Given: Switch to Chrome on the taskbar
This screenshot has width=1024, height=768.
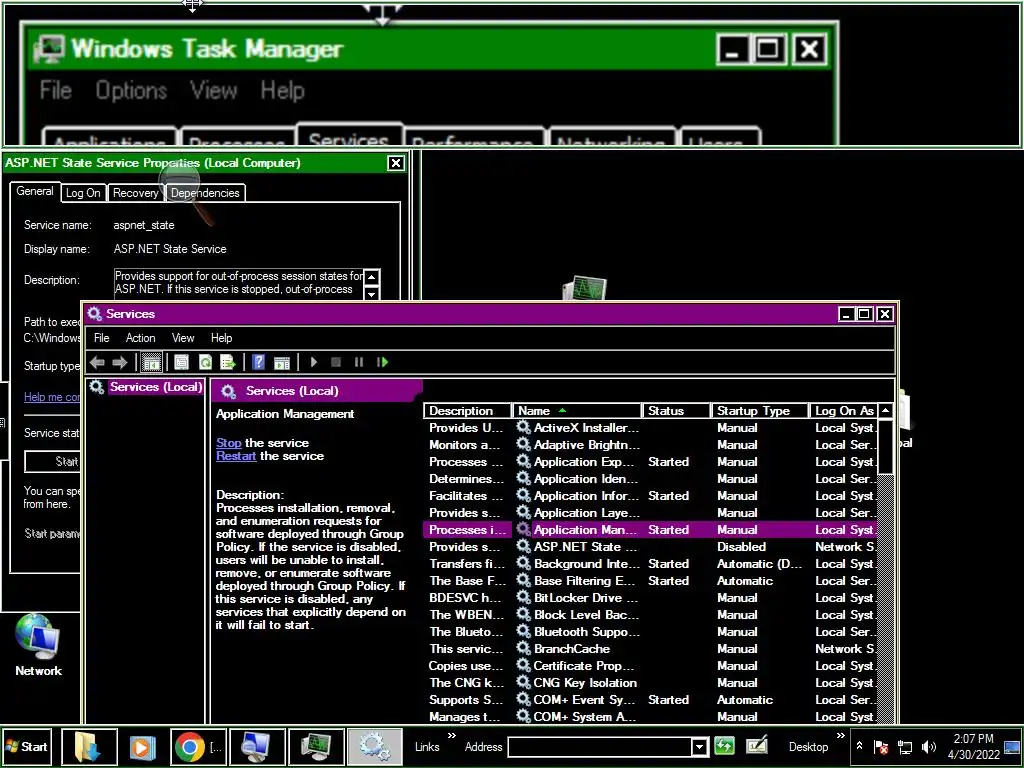Looking at the screenshot, I should click(x=198, y=747).
